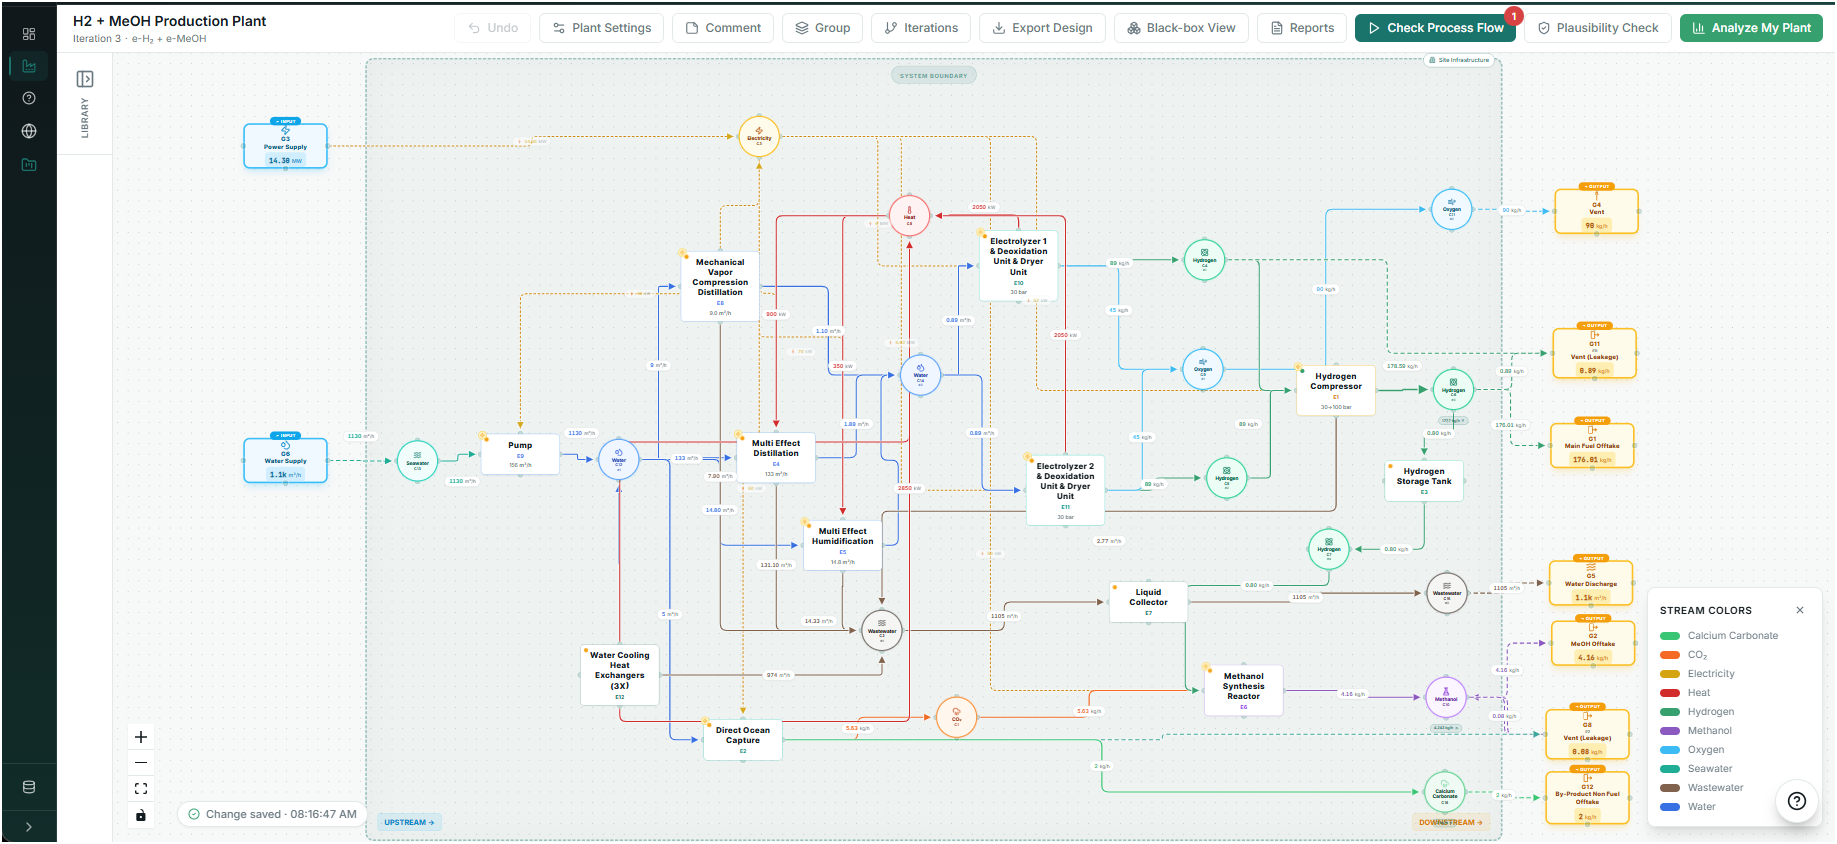Open Plant Settings
1837x844 pixels.
[x=602, y=28]
